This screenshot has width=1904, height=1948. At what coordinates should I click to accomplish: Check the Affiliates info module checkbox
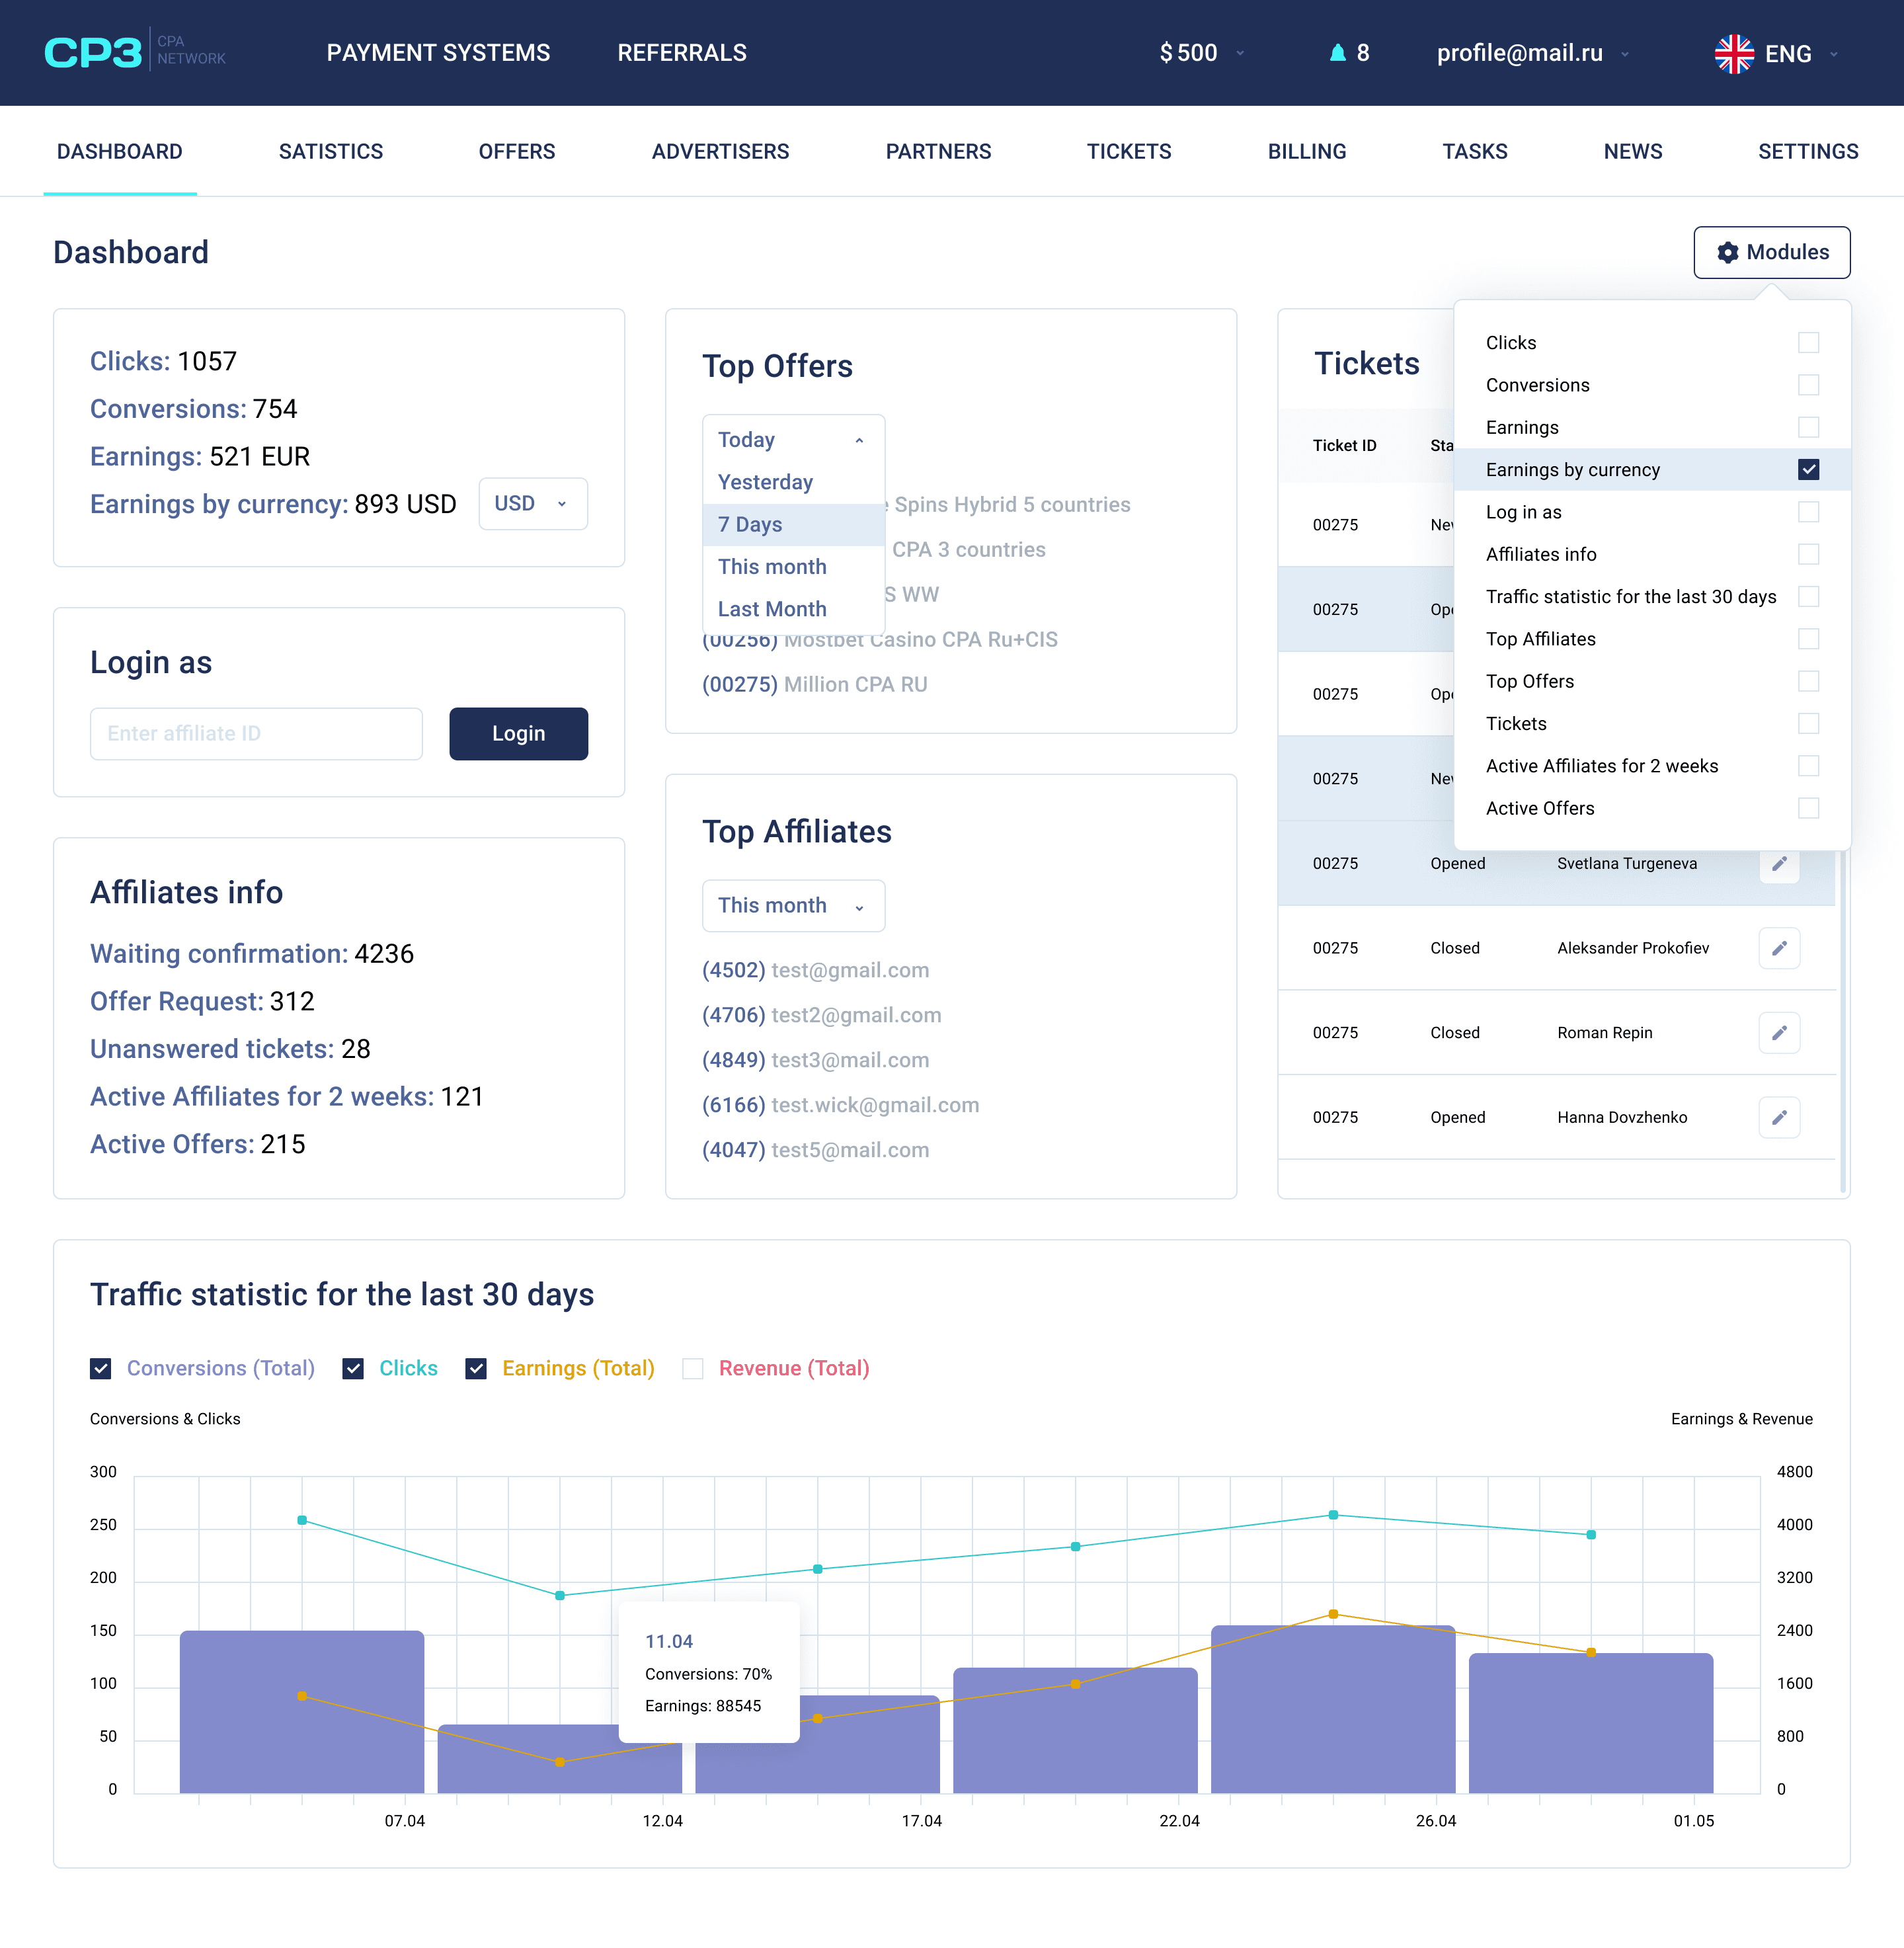coord(1808,554)
